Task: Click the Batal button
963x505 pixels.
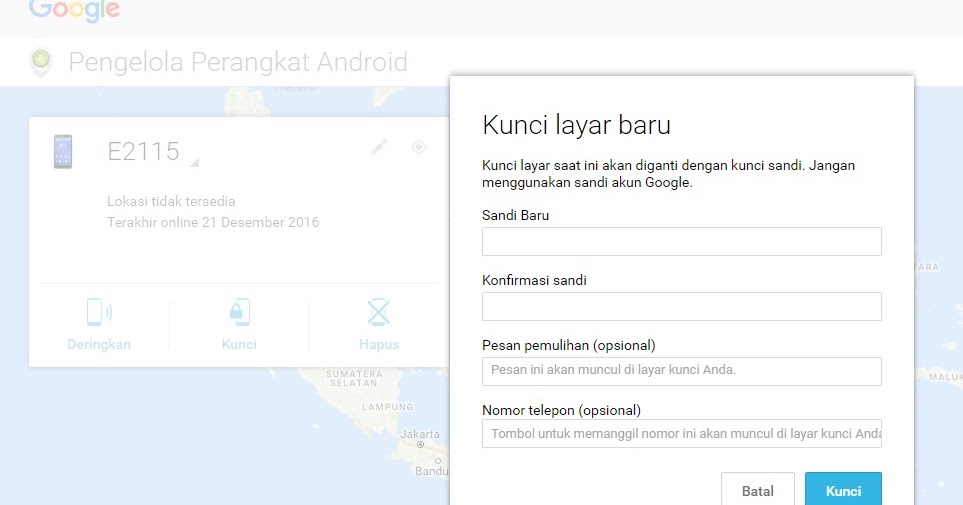Action: click(758, 490)
